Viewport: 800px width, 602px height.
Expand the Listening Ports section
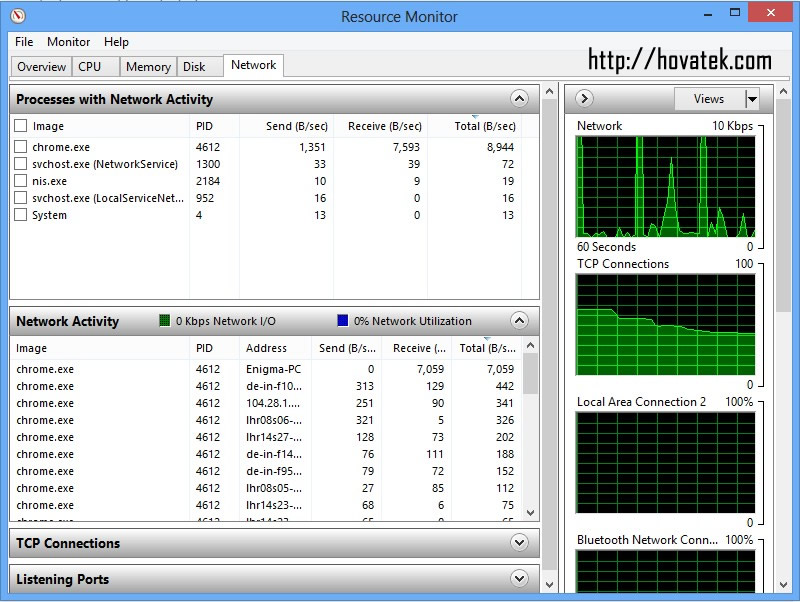tap(519, 579)
